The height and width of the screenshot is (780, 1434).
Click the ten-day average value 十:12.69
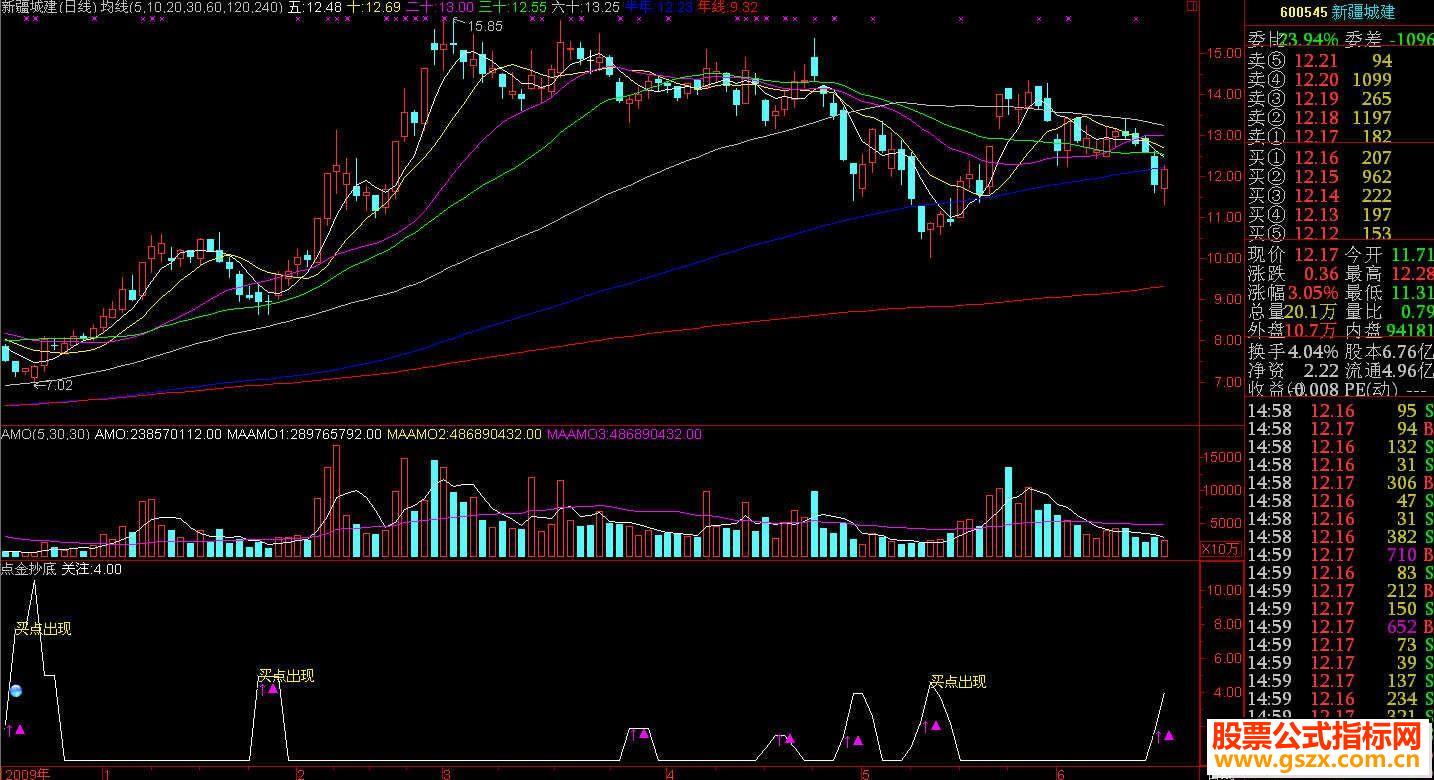coord(373,7)
